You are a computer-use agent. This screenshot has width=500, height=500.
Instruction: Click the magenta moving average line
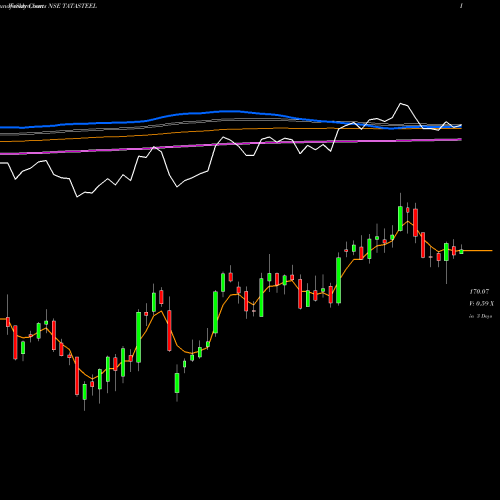[x=230, y=144]
